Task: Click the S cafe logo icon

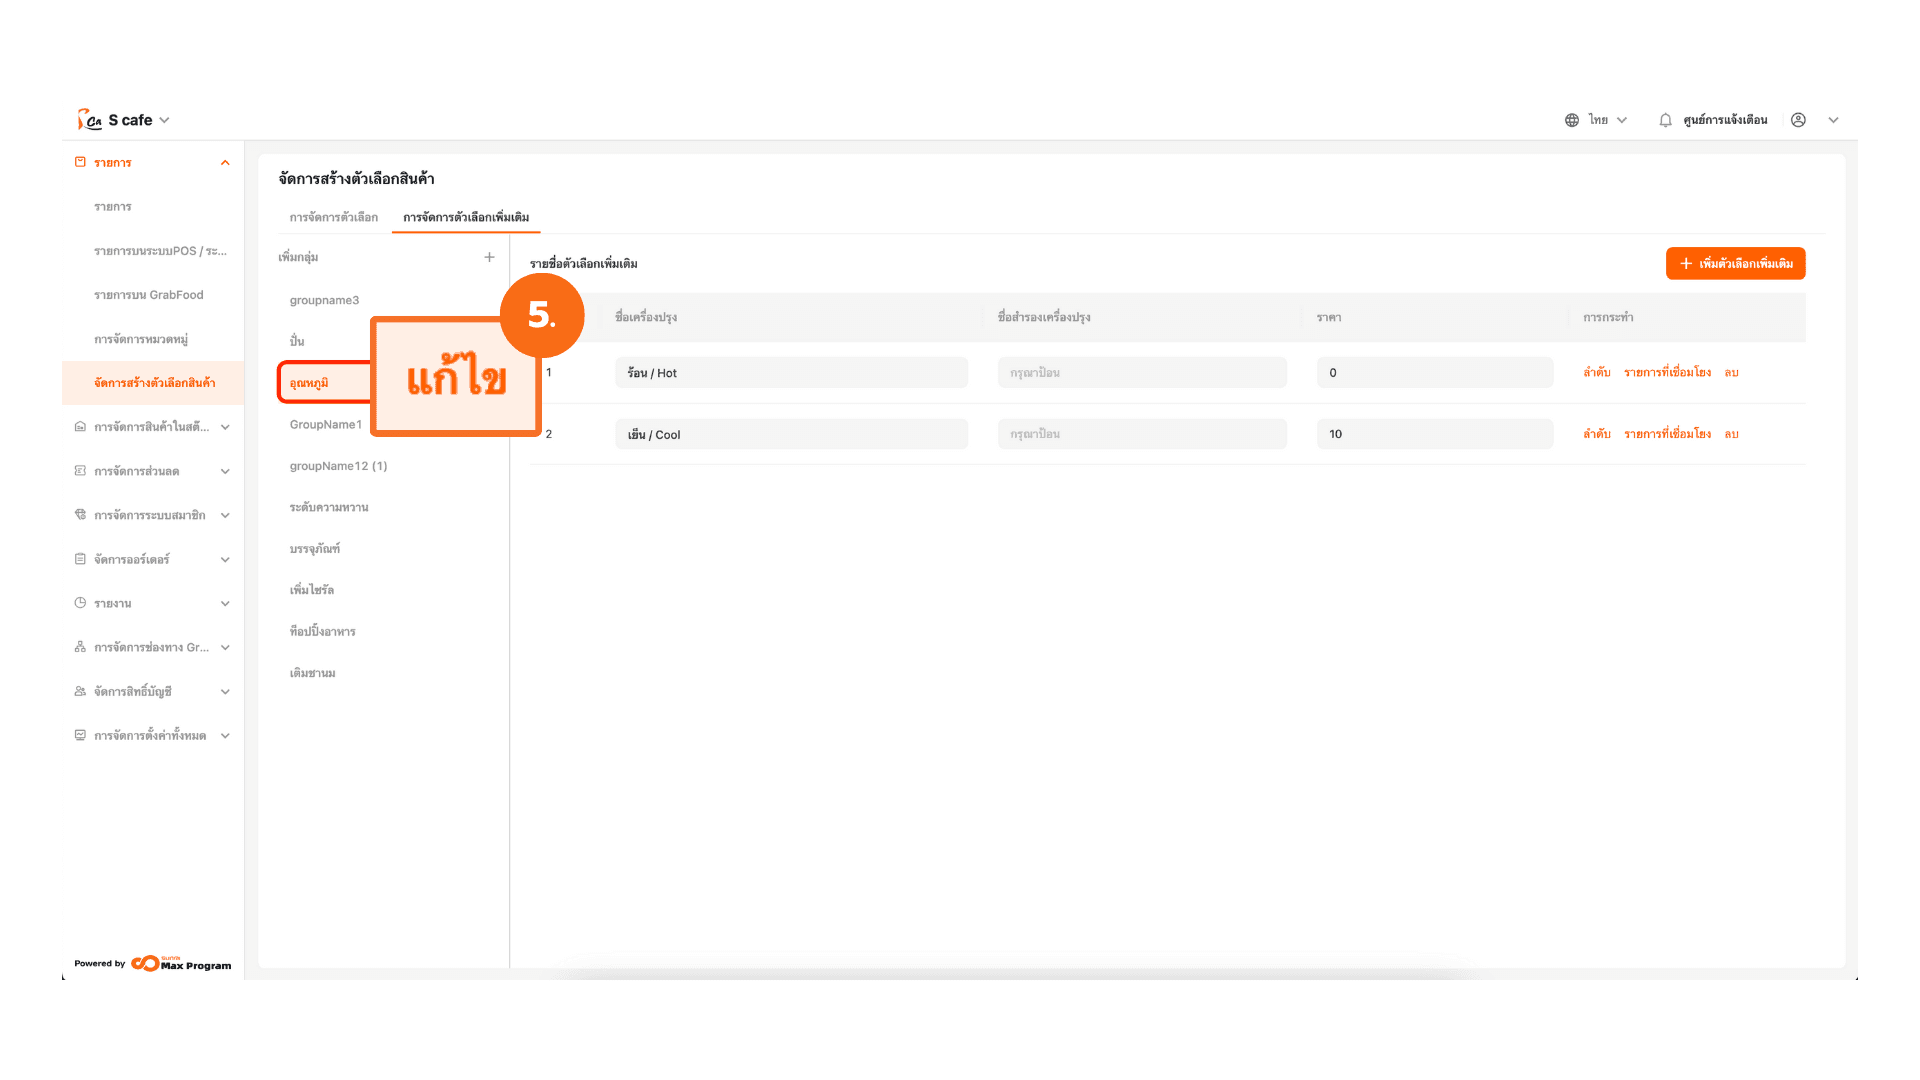Action: coord(90,120)
